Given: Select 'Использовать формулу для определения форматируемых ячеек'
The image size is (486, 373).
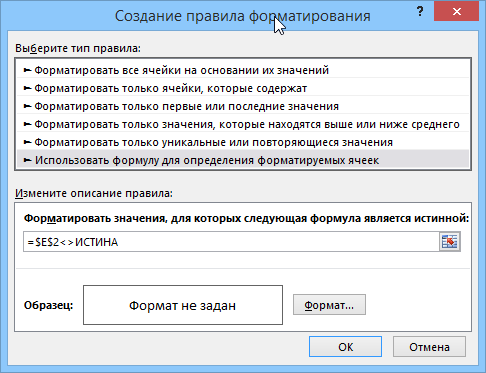Looking at the screenshot, I should (x=243, y=160).
